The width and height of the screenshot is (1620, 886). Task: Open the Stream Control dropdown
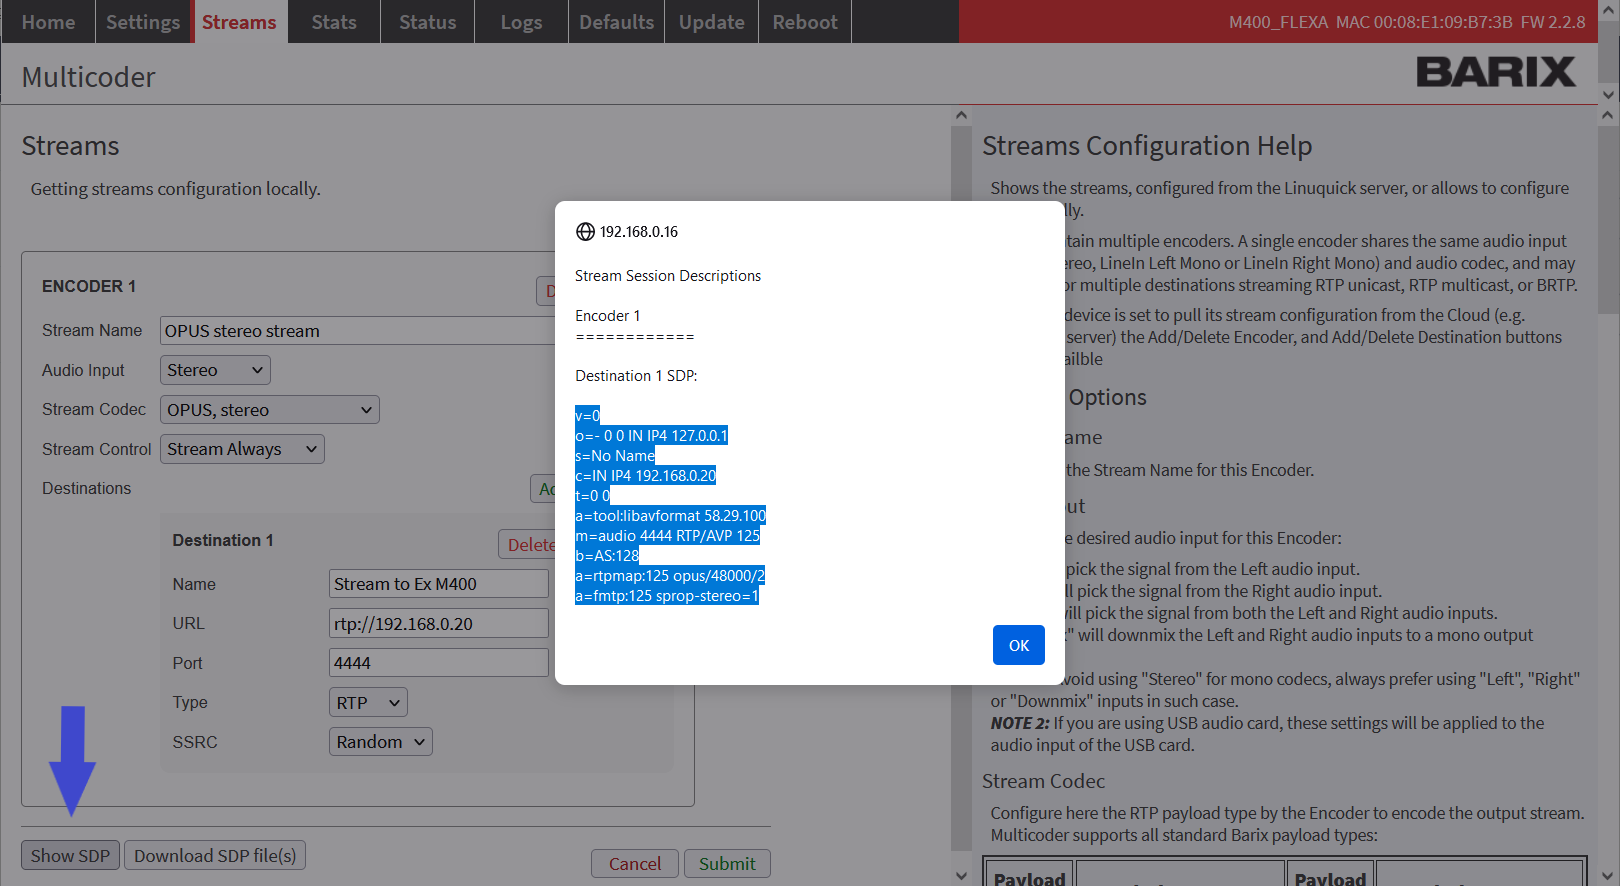pos(242,449)
